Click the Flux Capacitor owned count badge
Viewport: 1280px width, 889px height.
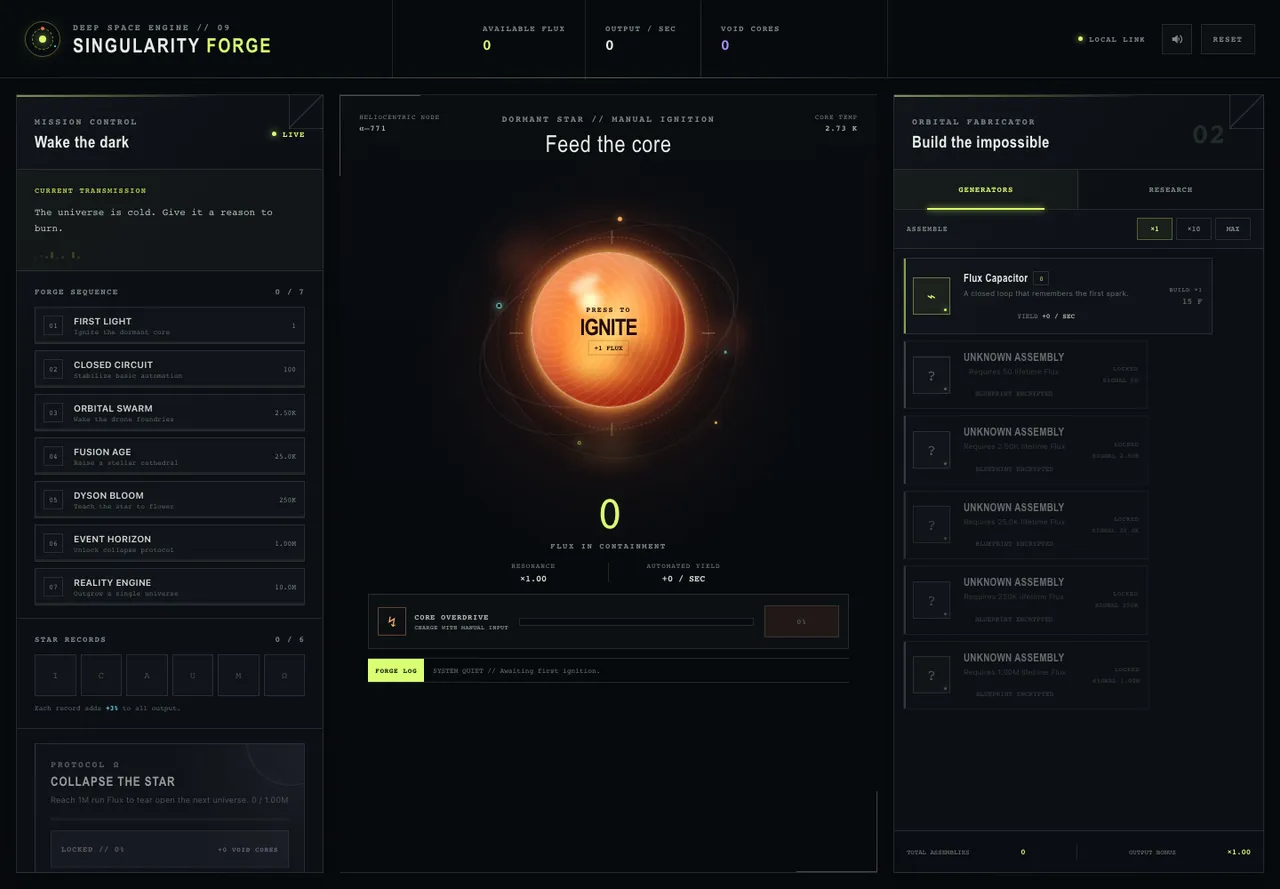pos(1041,278)
